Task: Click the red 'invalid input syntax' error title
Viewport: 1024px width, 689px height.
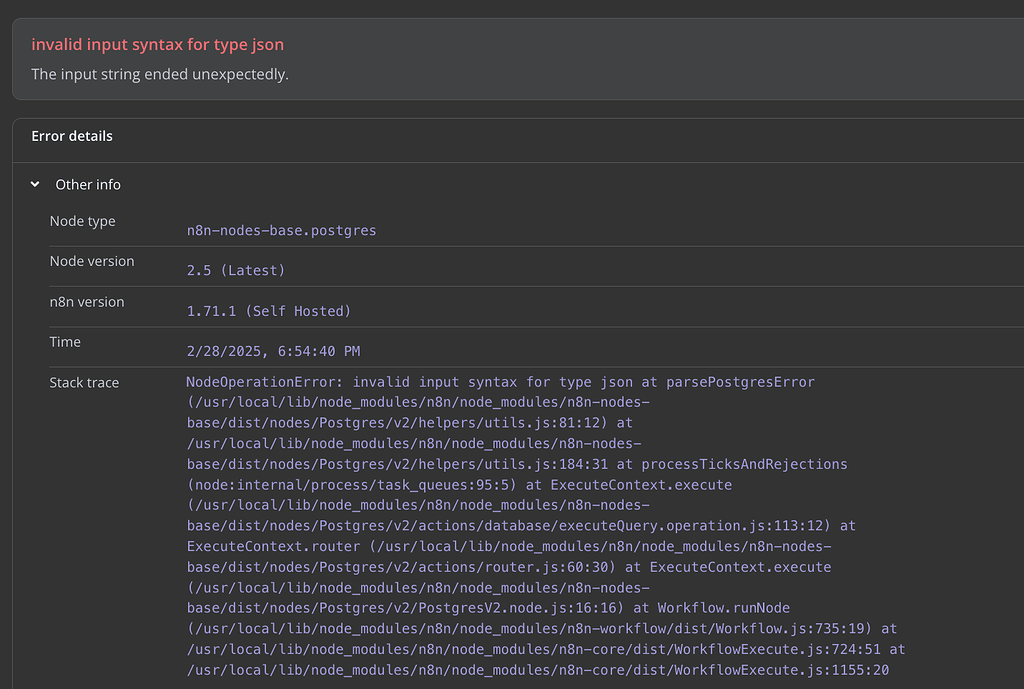Action: click(x=157, y=45)
